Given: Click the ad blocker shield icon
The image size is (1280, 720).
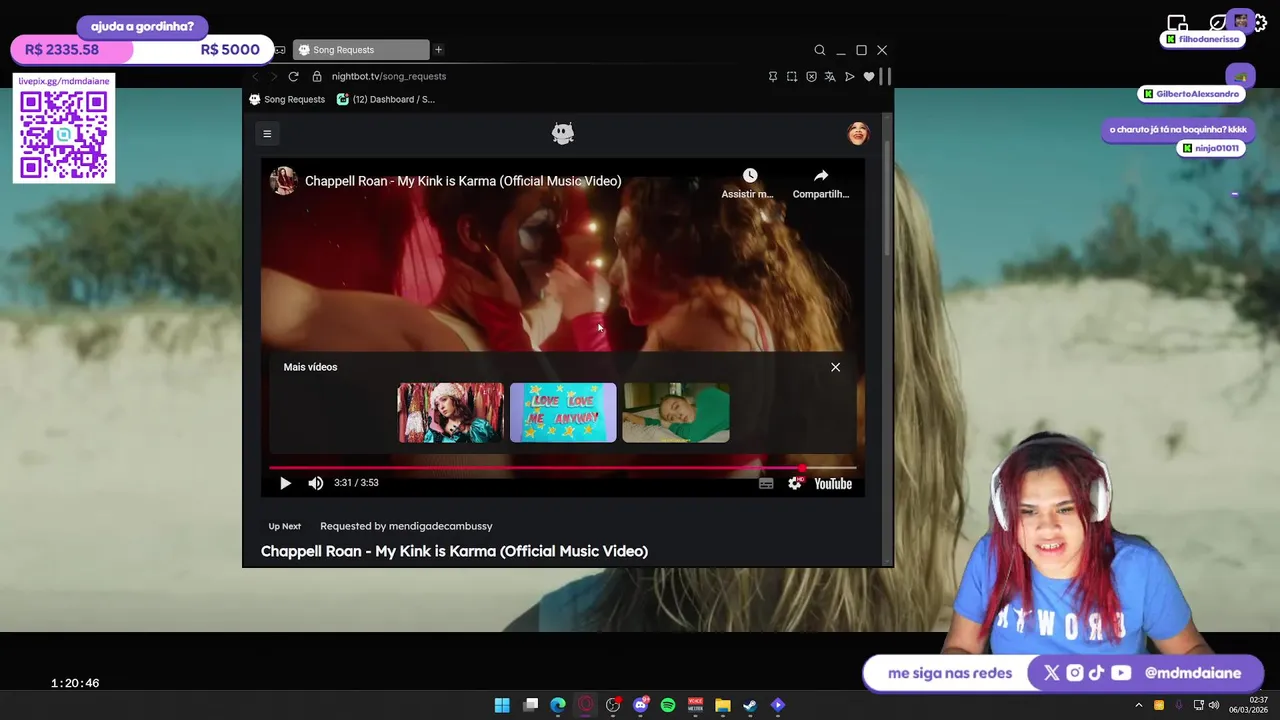Looking at the screenshot, I should coord(811,76).
